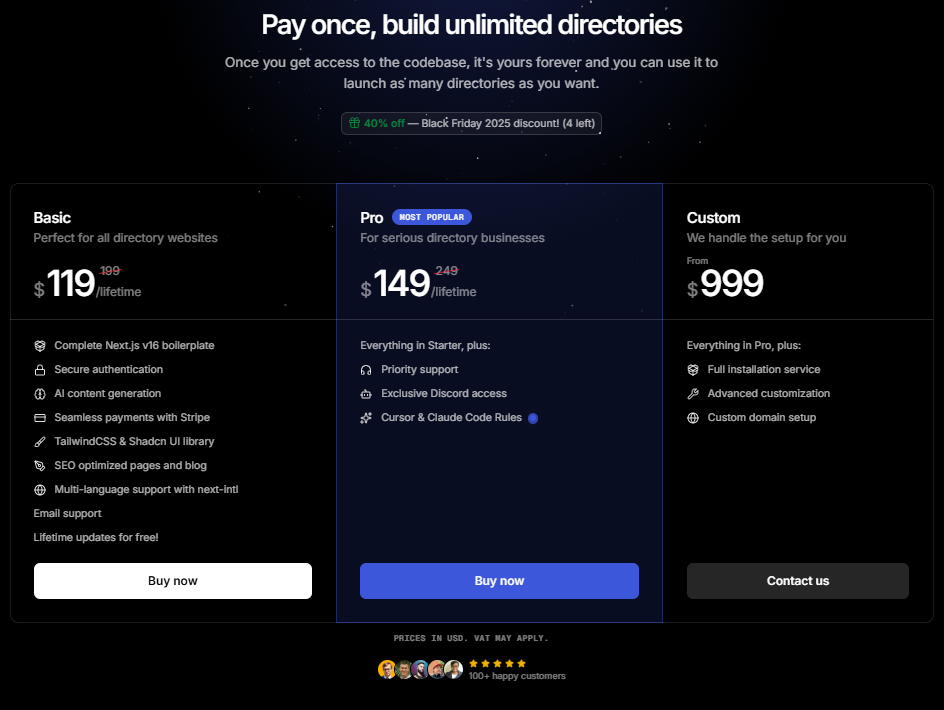Click the happy customers avatar group

pyautogui.click(x=420, y=670)
